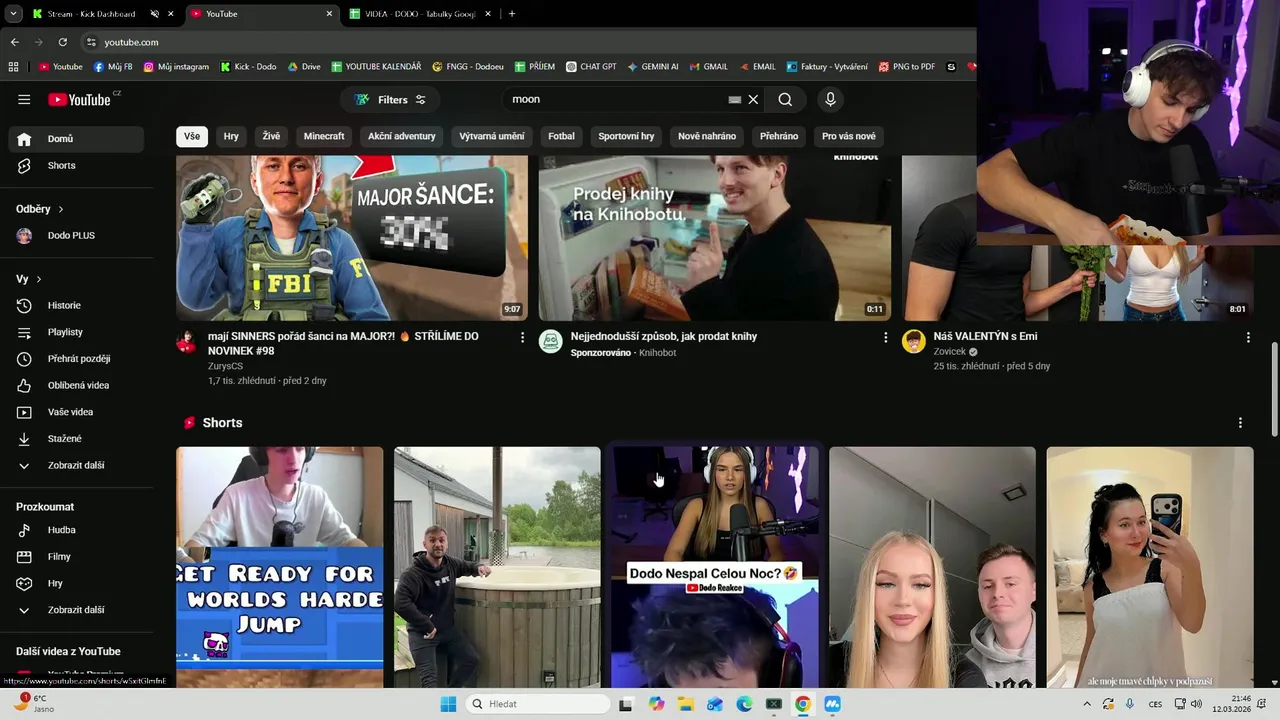
Task: Open the Knihobot sponsored video thumbnail
Action: pos(715,238)
